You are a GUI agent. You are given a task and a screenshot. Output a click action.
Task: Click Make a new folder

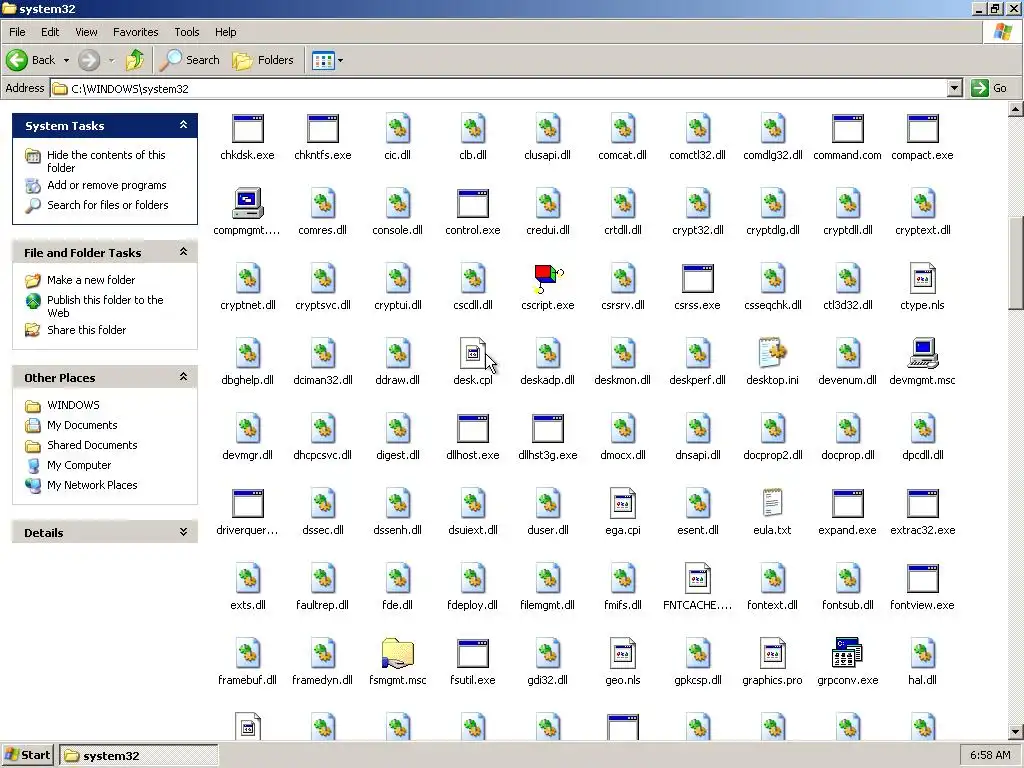(x=91, y=280)
